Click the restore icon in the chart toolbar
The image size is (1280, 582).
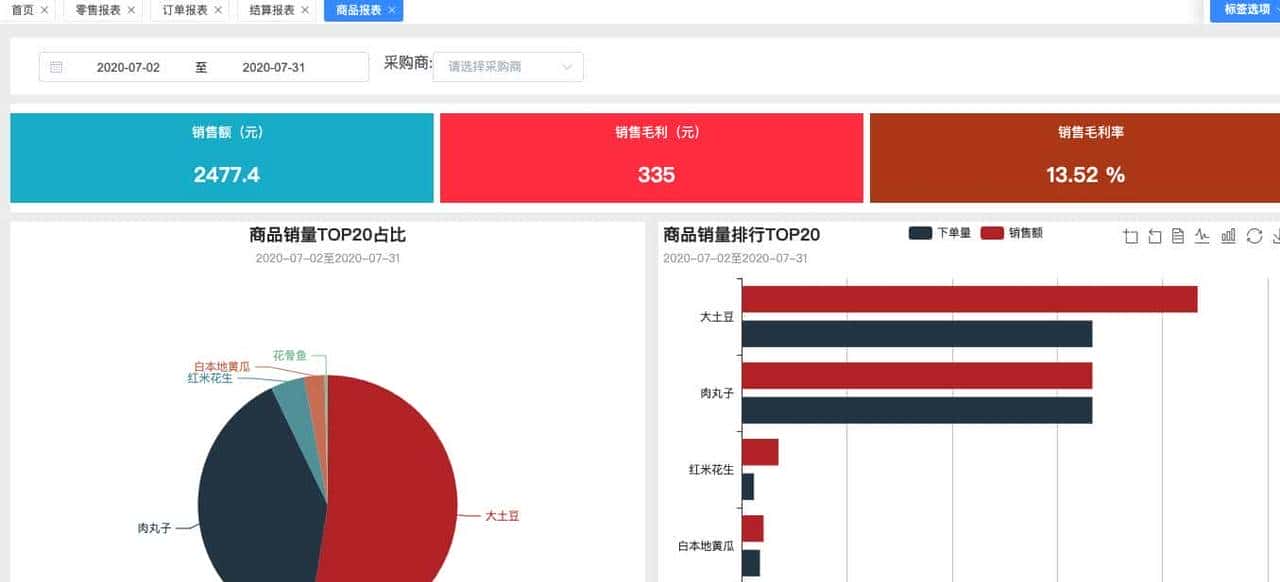(1154, 237)
